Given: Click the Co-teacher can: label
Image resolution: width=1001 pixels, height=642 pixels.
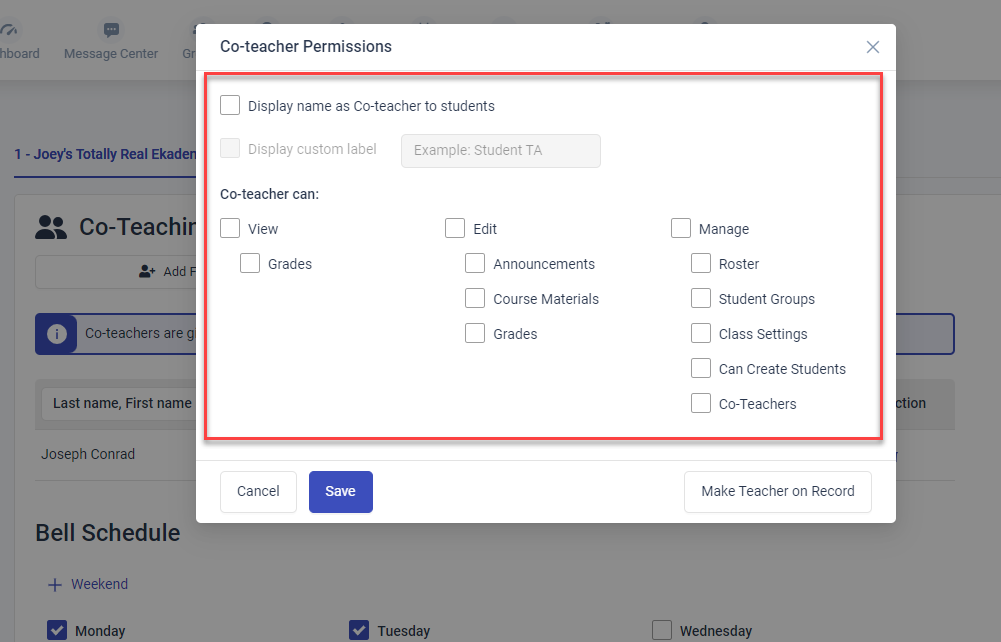Looking at the screenshot, I should [x=269, y=194].
